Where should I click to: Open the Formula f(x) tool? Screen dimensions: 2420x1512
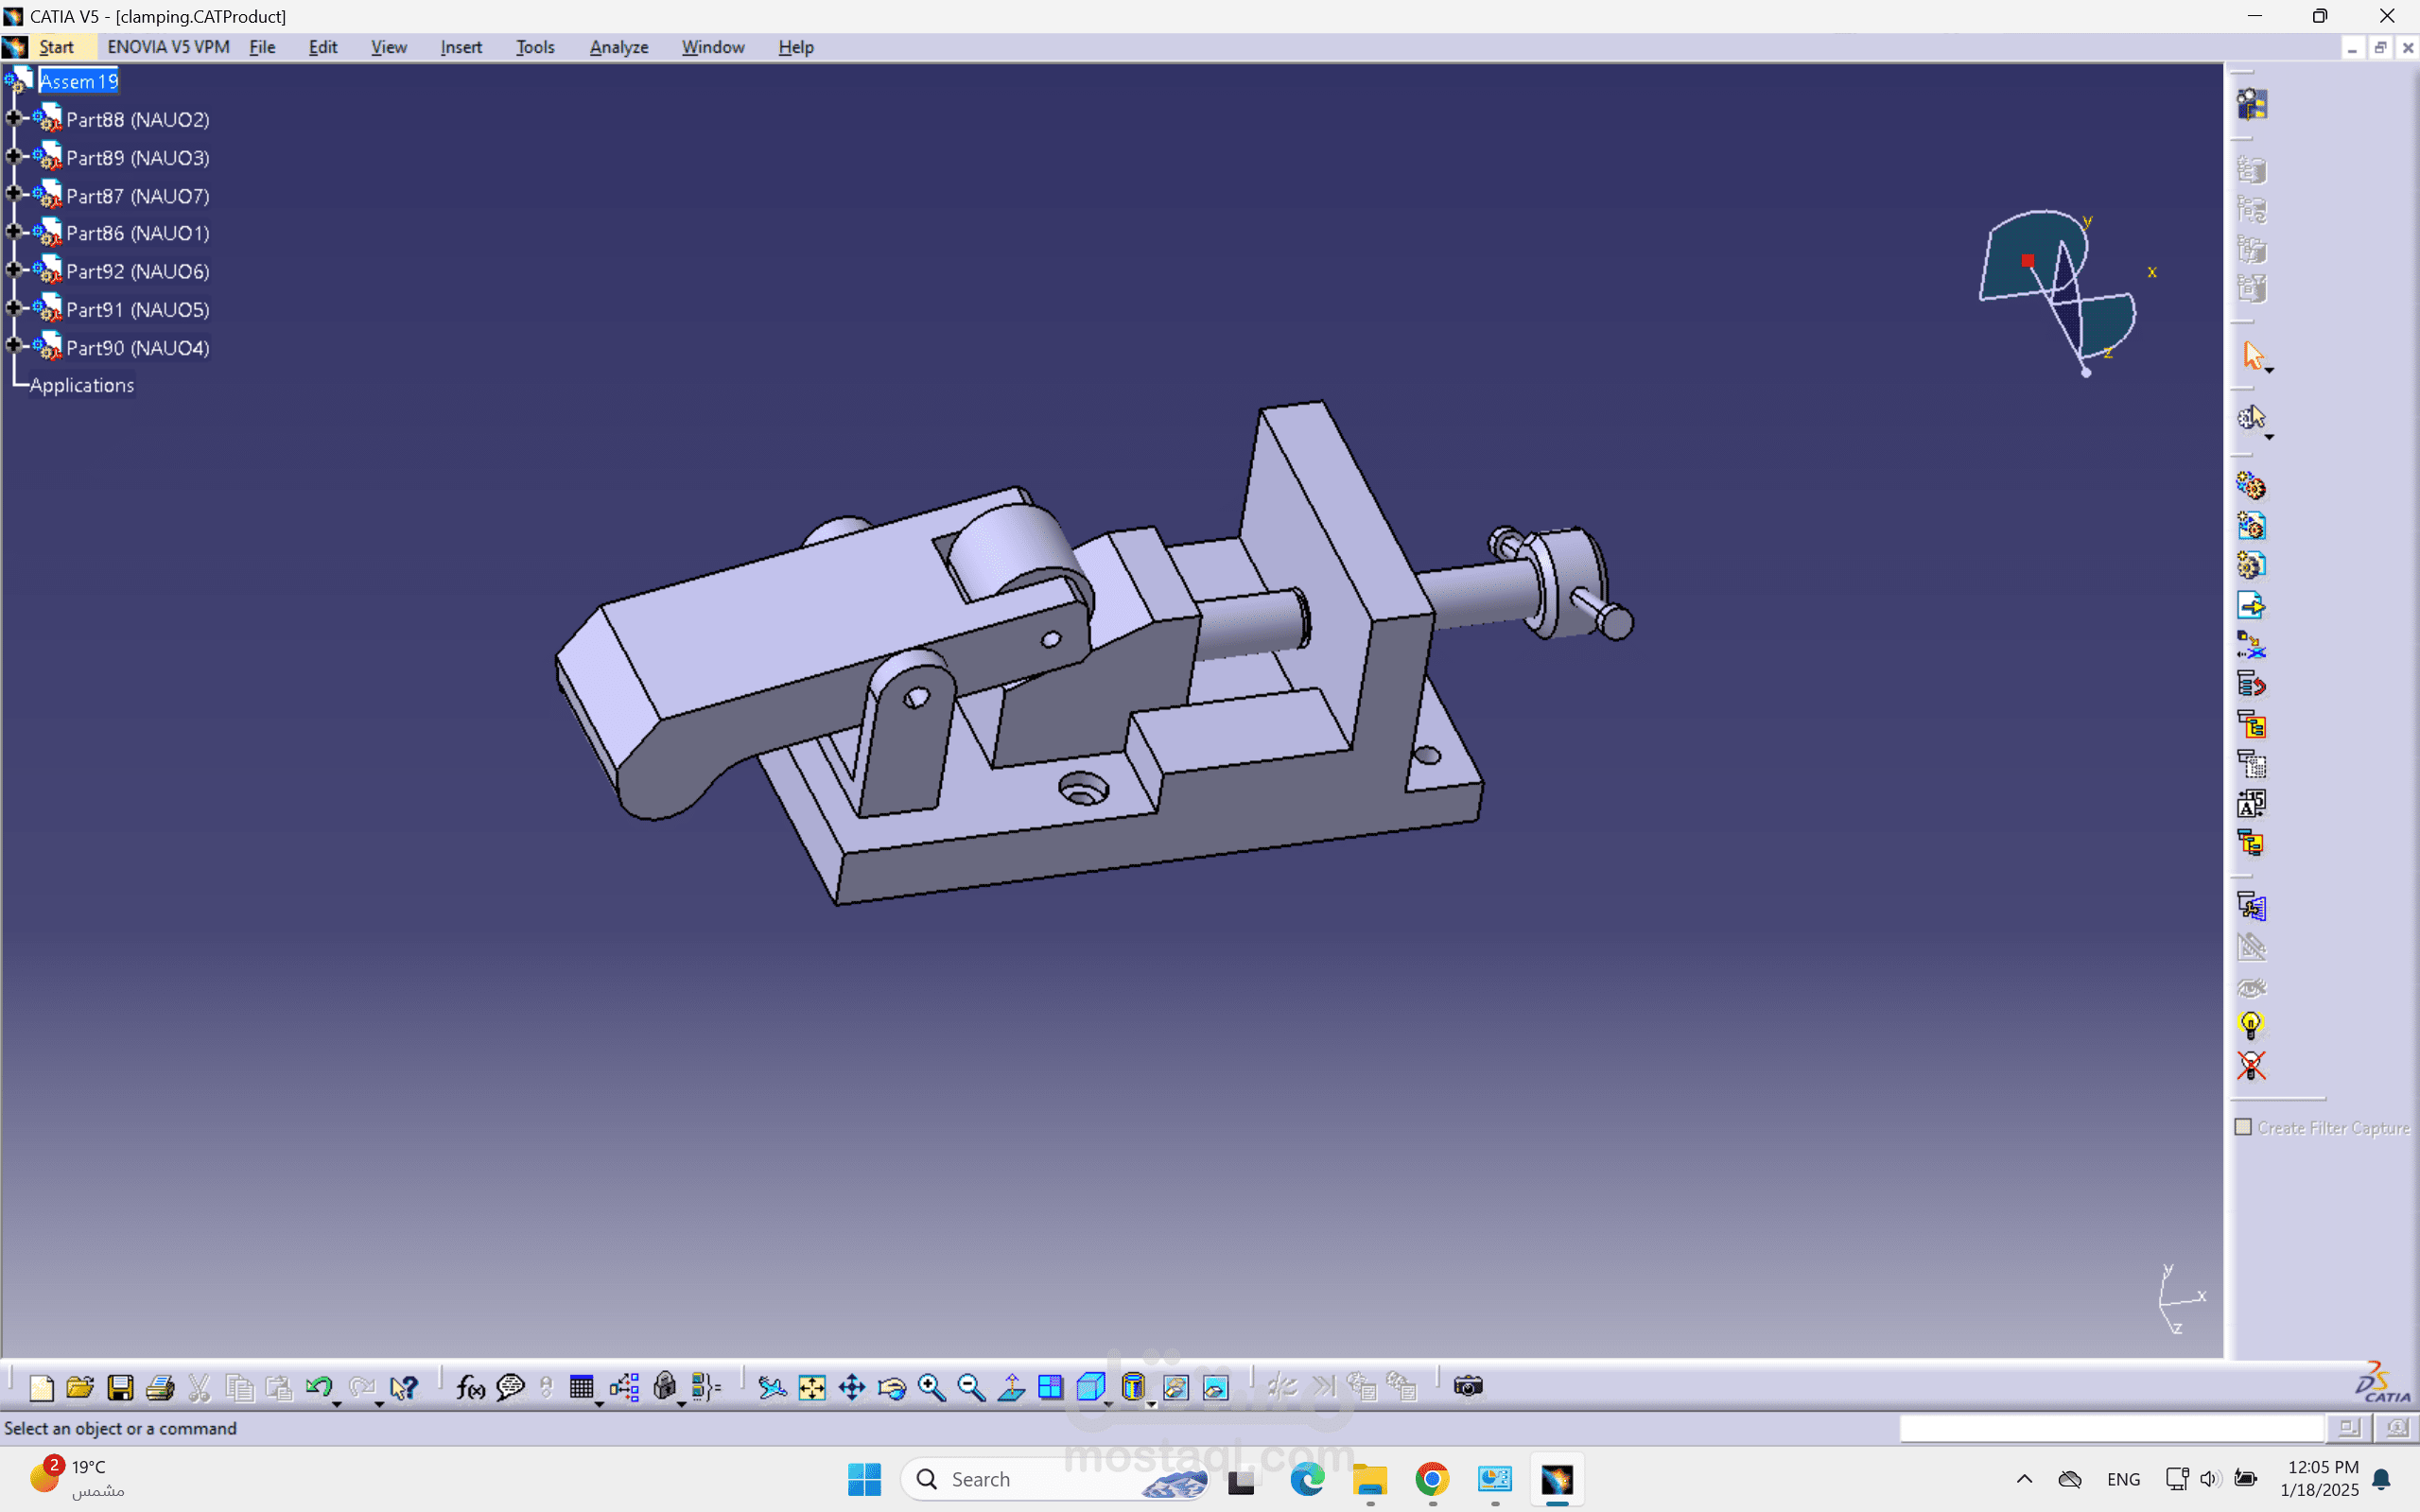[470, 1387]
